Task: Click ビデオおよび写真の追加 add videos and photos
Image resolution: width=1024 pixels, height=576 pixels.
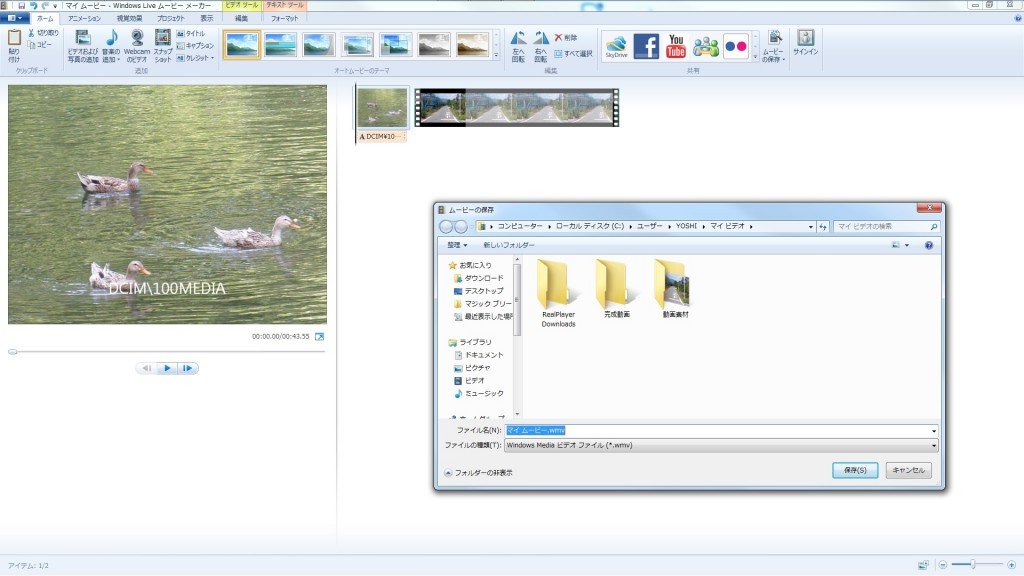Action: click(83, 46)
